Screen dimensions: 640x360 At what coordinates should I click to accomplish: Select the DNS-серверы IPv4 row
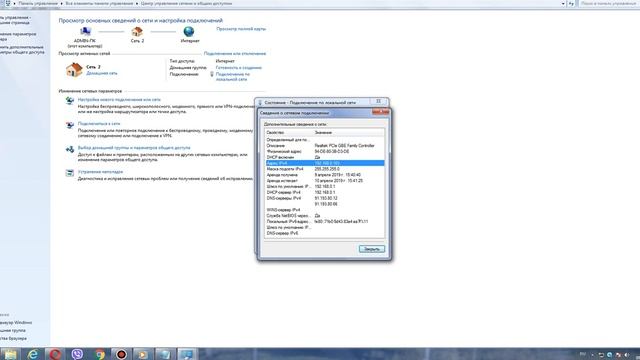coord(324,198)
